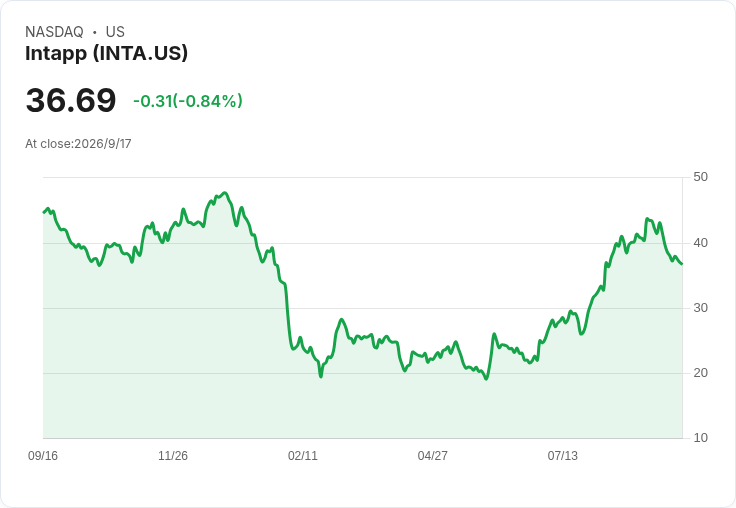
Task: Click the 36.69 current price
Action: pyautogui.click(x=71, y=100)
